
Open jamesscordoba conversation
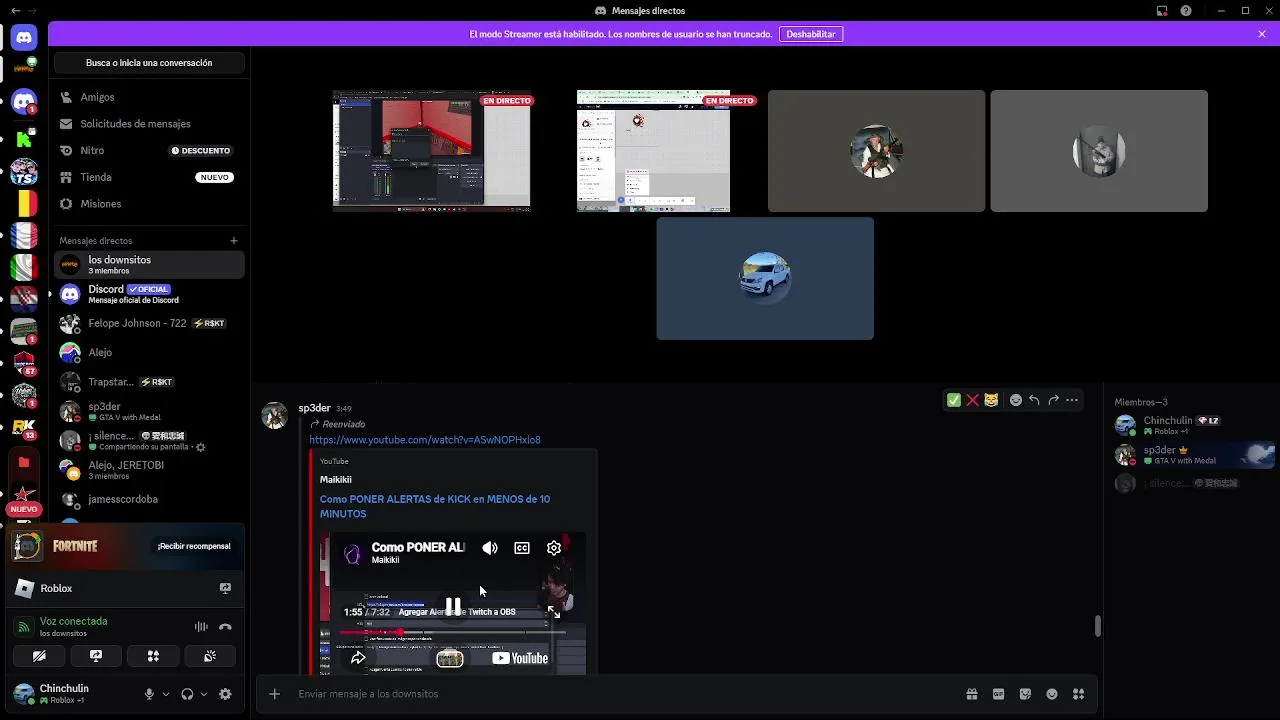coord(149,499)
